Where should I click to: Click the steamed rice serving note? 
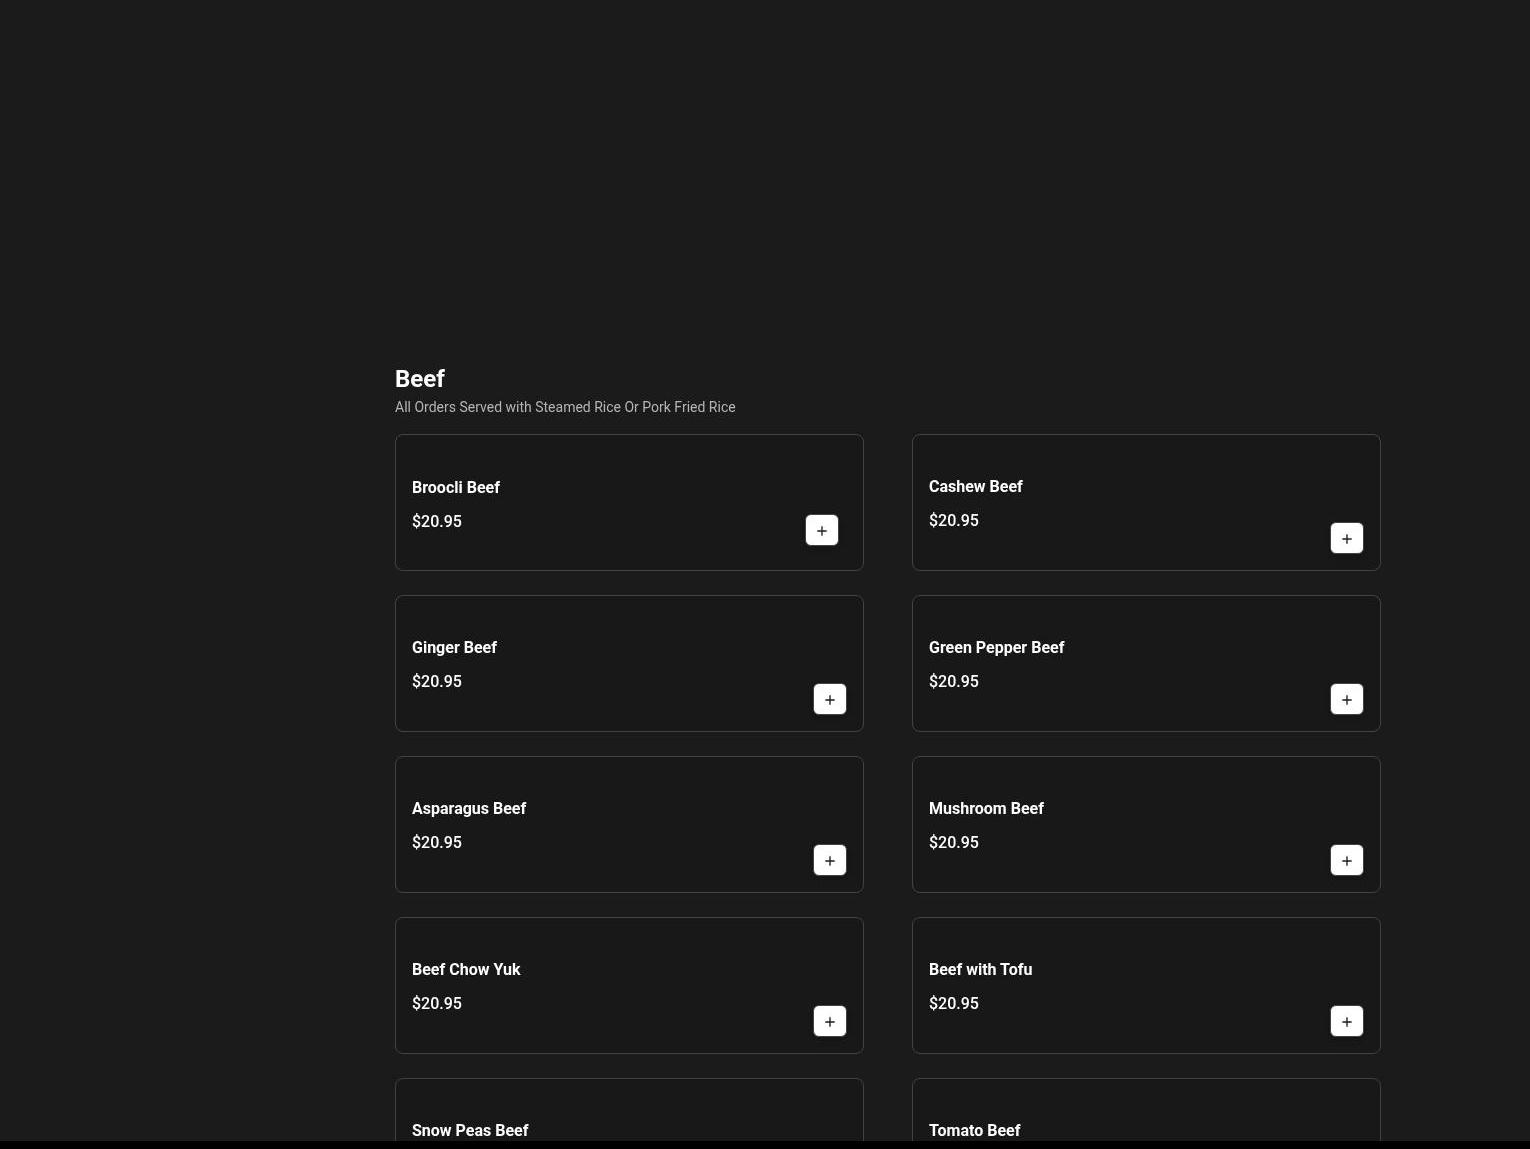click(565, 407)
